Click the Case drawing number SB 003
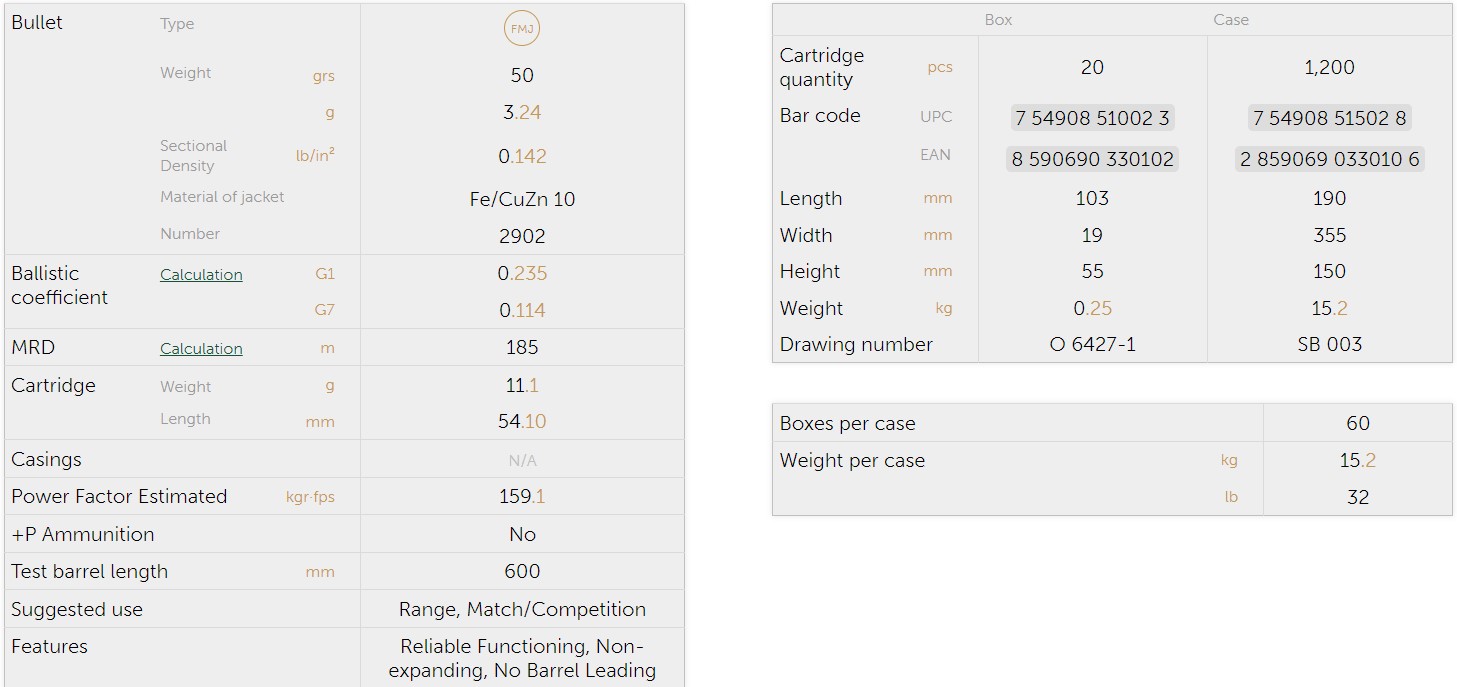 pos(1329,345)
